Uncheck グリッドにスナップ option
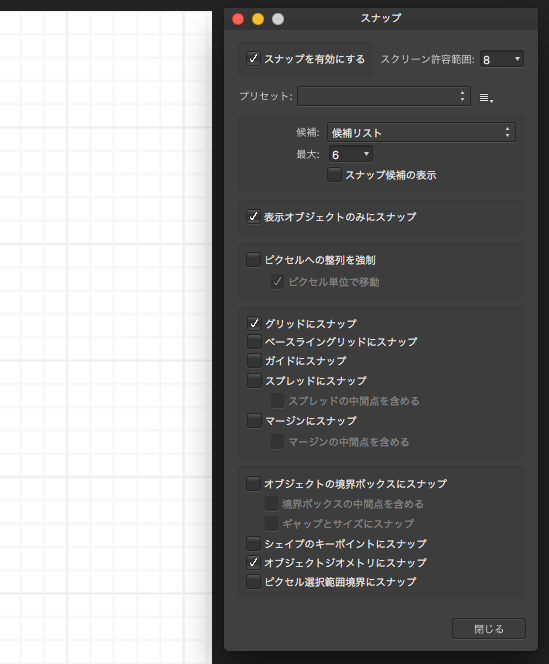The height and width of the screenshot is (664, 549). pyautogui.click(x=254, y=324)
